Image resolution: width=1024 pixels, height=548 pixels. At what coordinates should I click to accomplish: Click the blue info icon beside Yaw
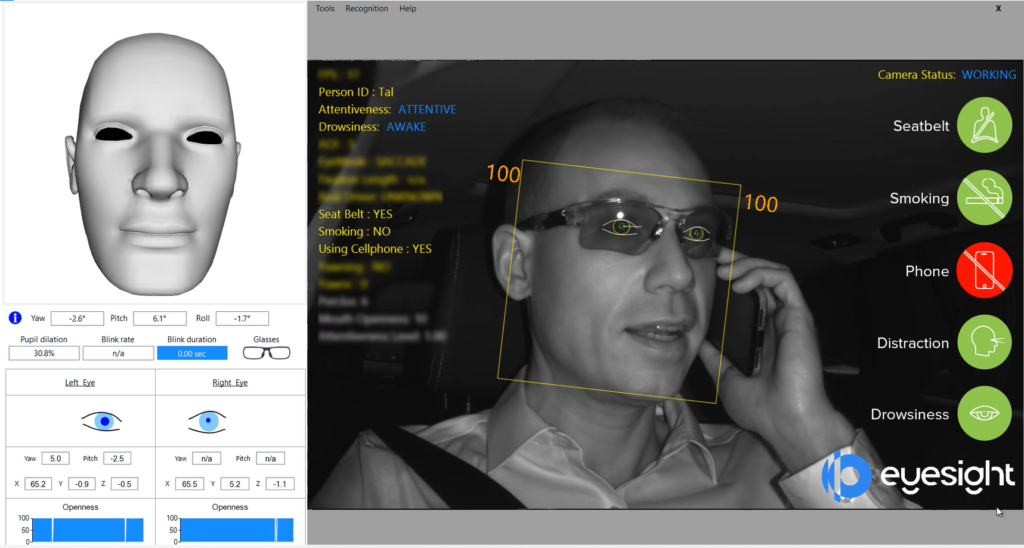click(16, 318)
